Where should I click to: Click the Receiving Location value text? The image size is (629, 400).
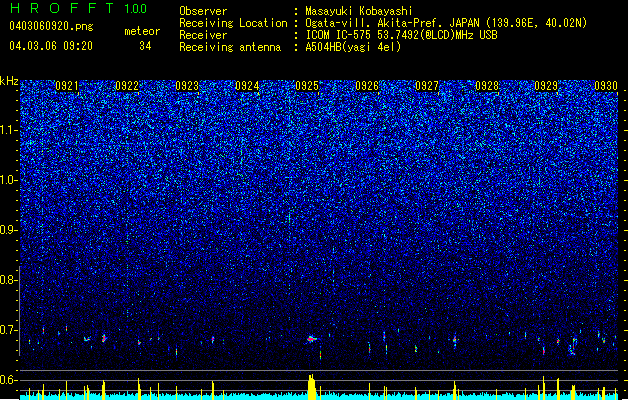[446, 23]
